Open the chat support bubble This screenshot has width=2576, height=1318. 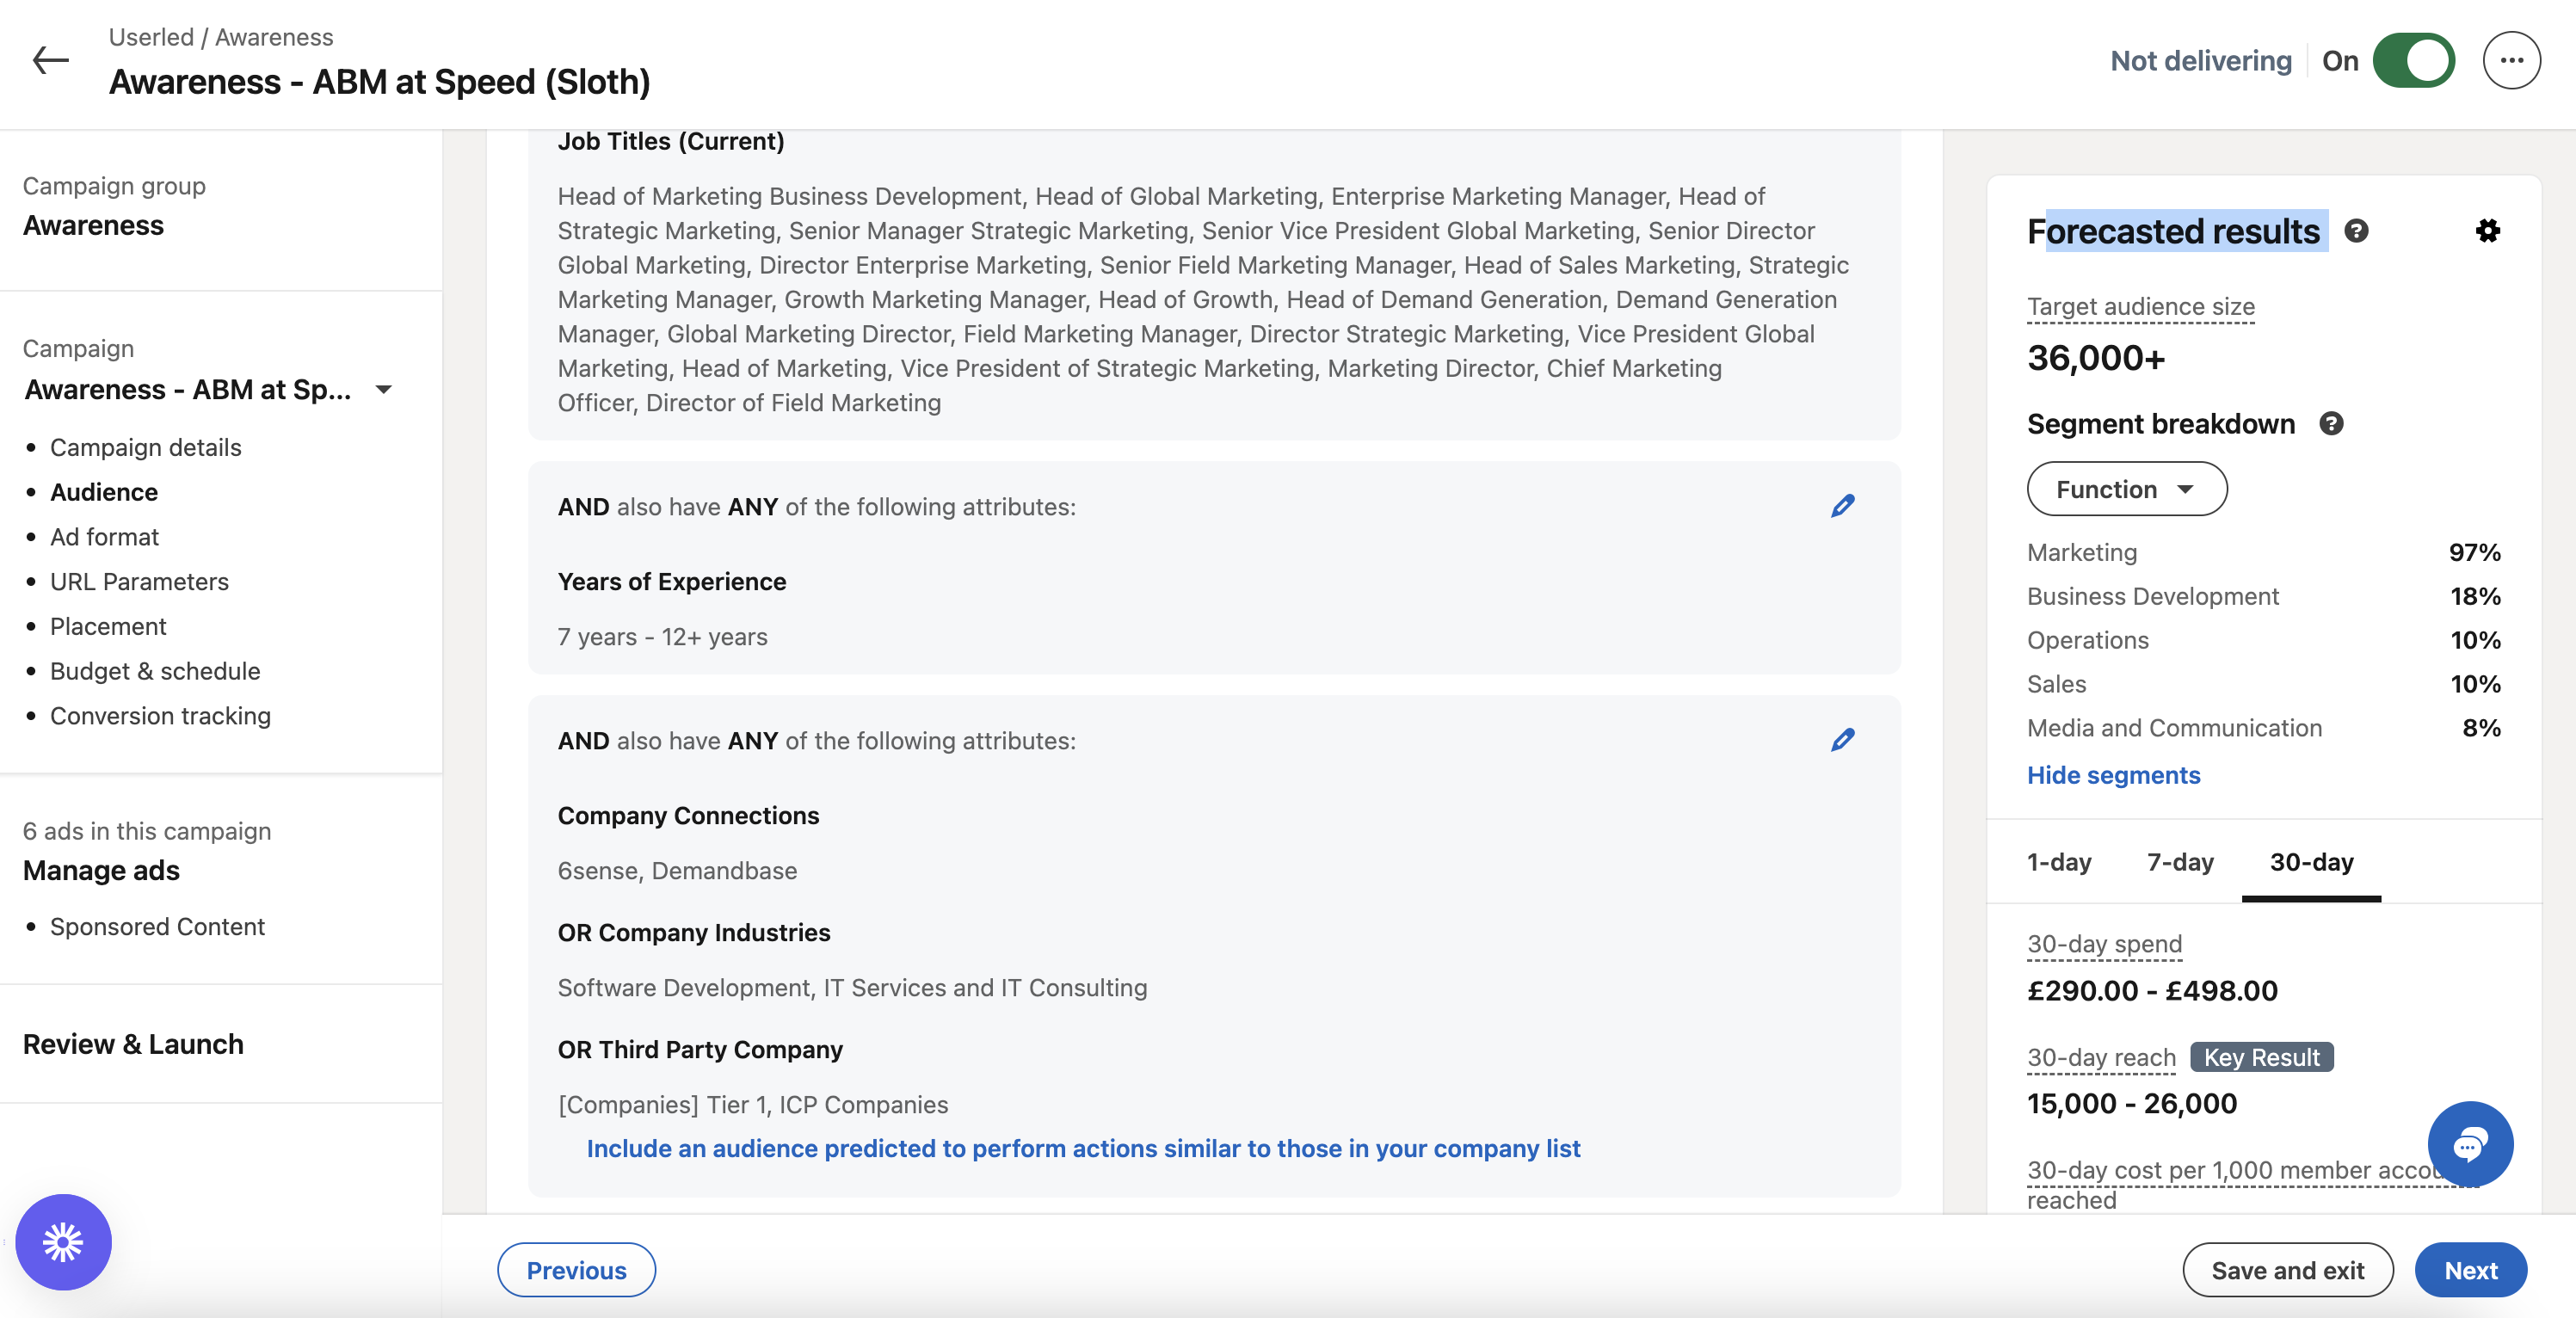2469,1144
